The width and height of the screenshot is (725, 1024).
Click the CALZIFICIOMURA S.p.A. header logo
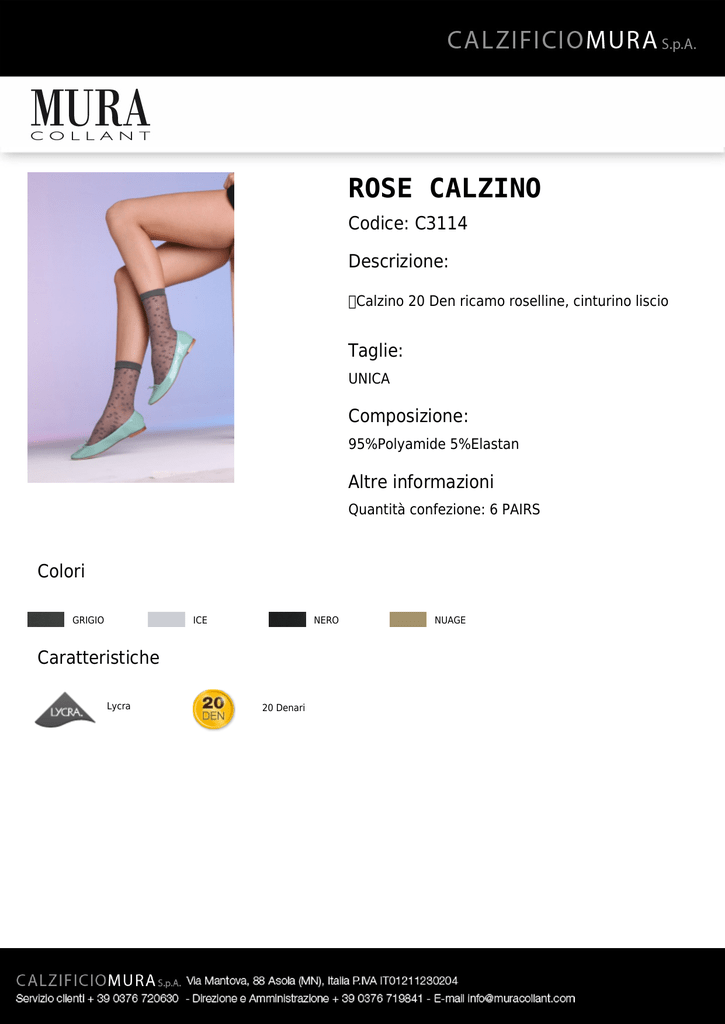[572, 40]
